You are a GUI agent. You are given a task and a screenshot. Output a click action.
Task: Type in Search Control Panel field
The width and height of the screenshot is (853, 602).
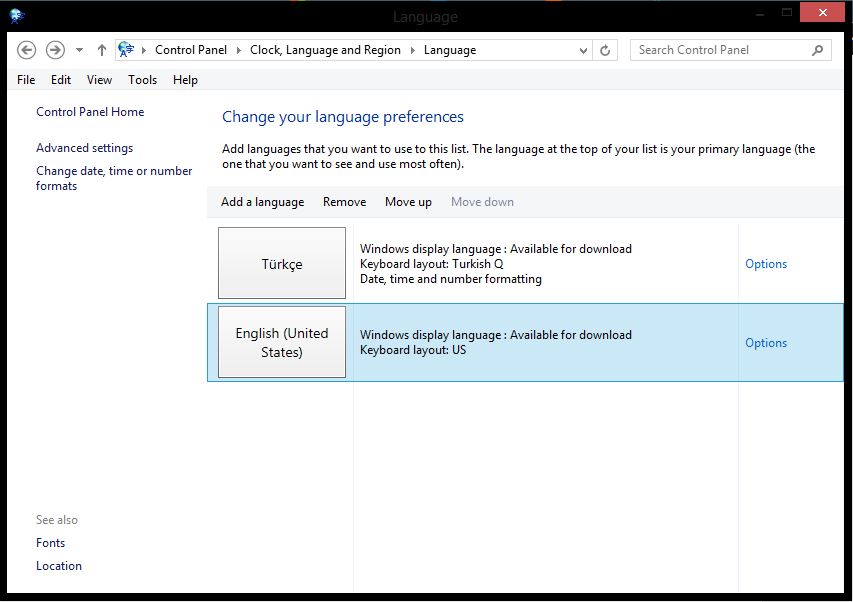(720, 50)
